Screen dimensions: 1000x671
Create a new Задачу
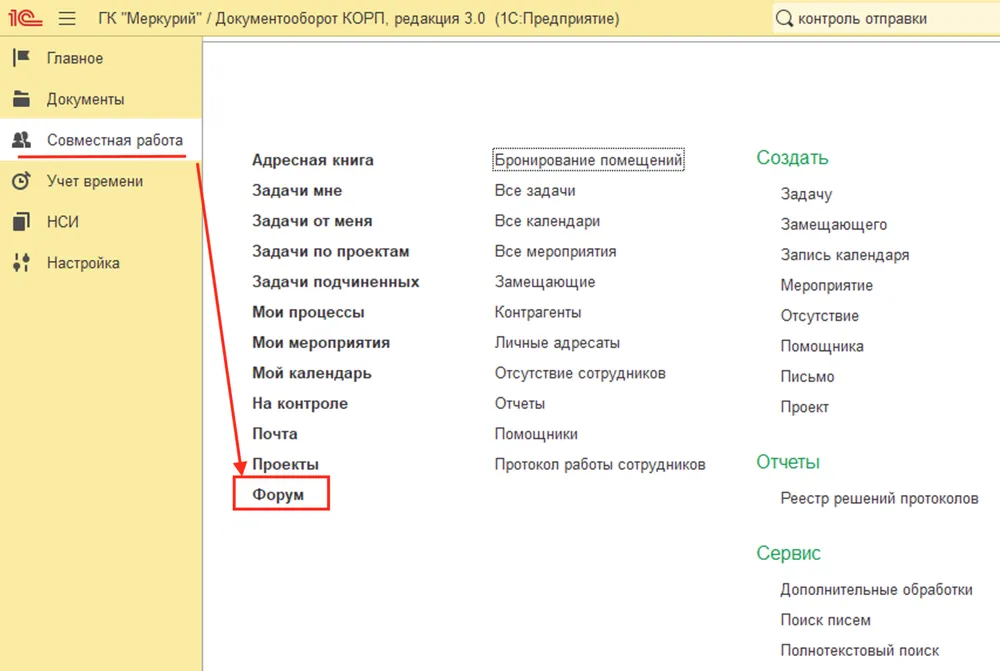pos(806,194)
